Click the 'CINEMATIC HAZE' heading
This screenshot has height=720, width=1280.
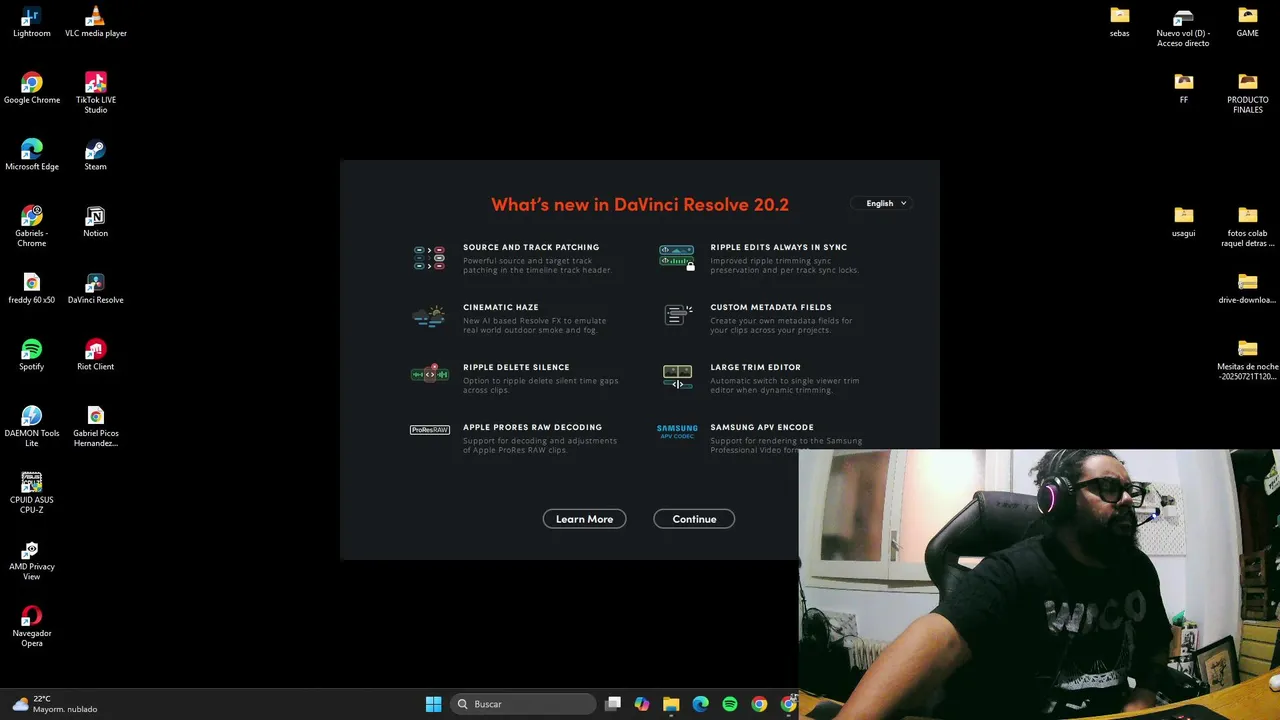pyautogui.click(x=501, y=307)
